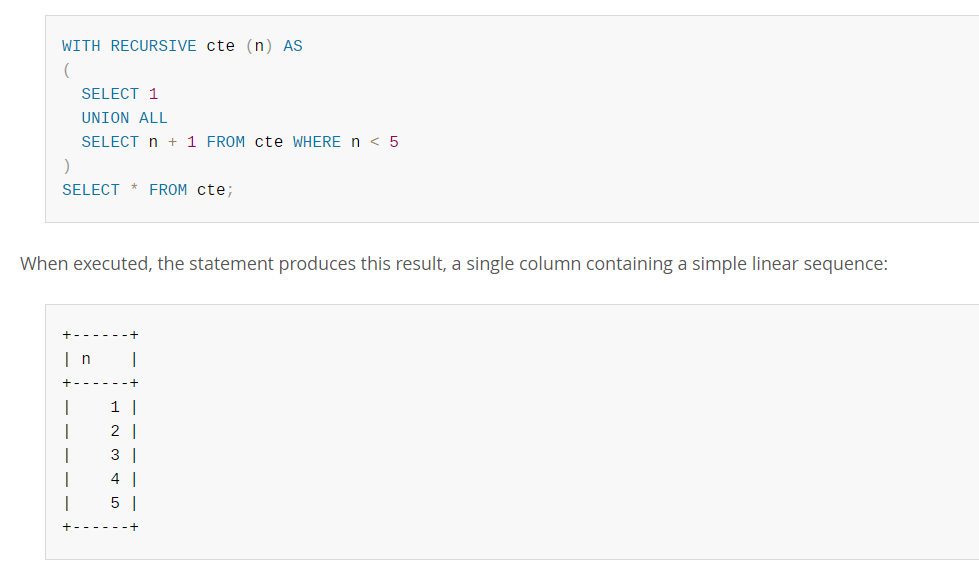Click the opening parenthesis below WITH RECURSIVE
This screenshot has height=586, width=979.
(x=67, y=70)
